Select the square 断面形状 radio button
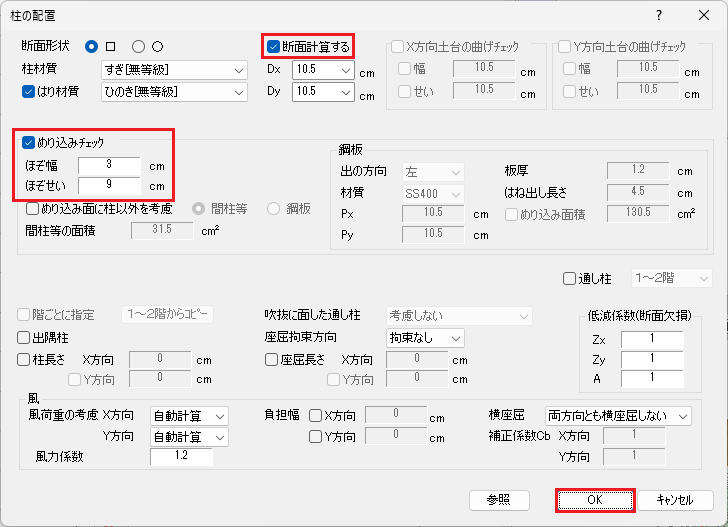 pos(92,47)
